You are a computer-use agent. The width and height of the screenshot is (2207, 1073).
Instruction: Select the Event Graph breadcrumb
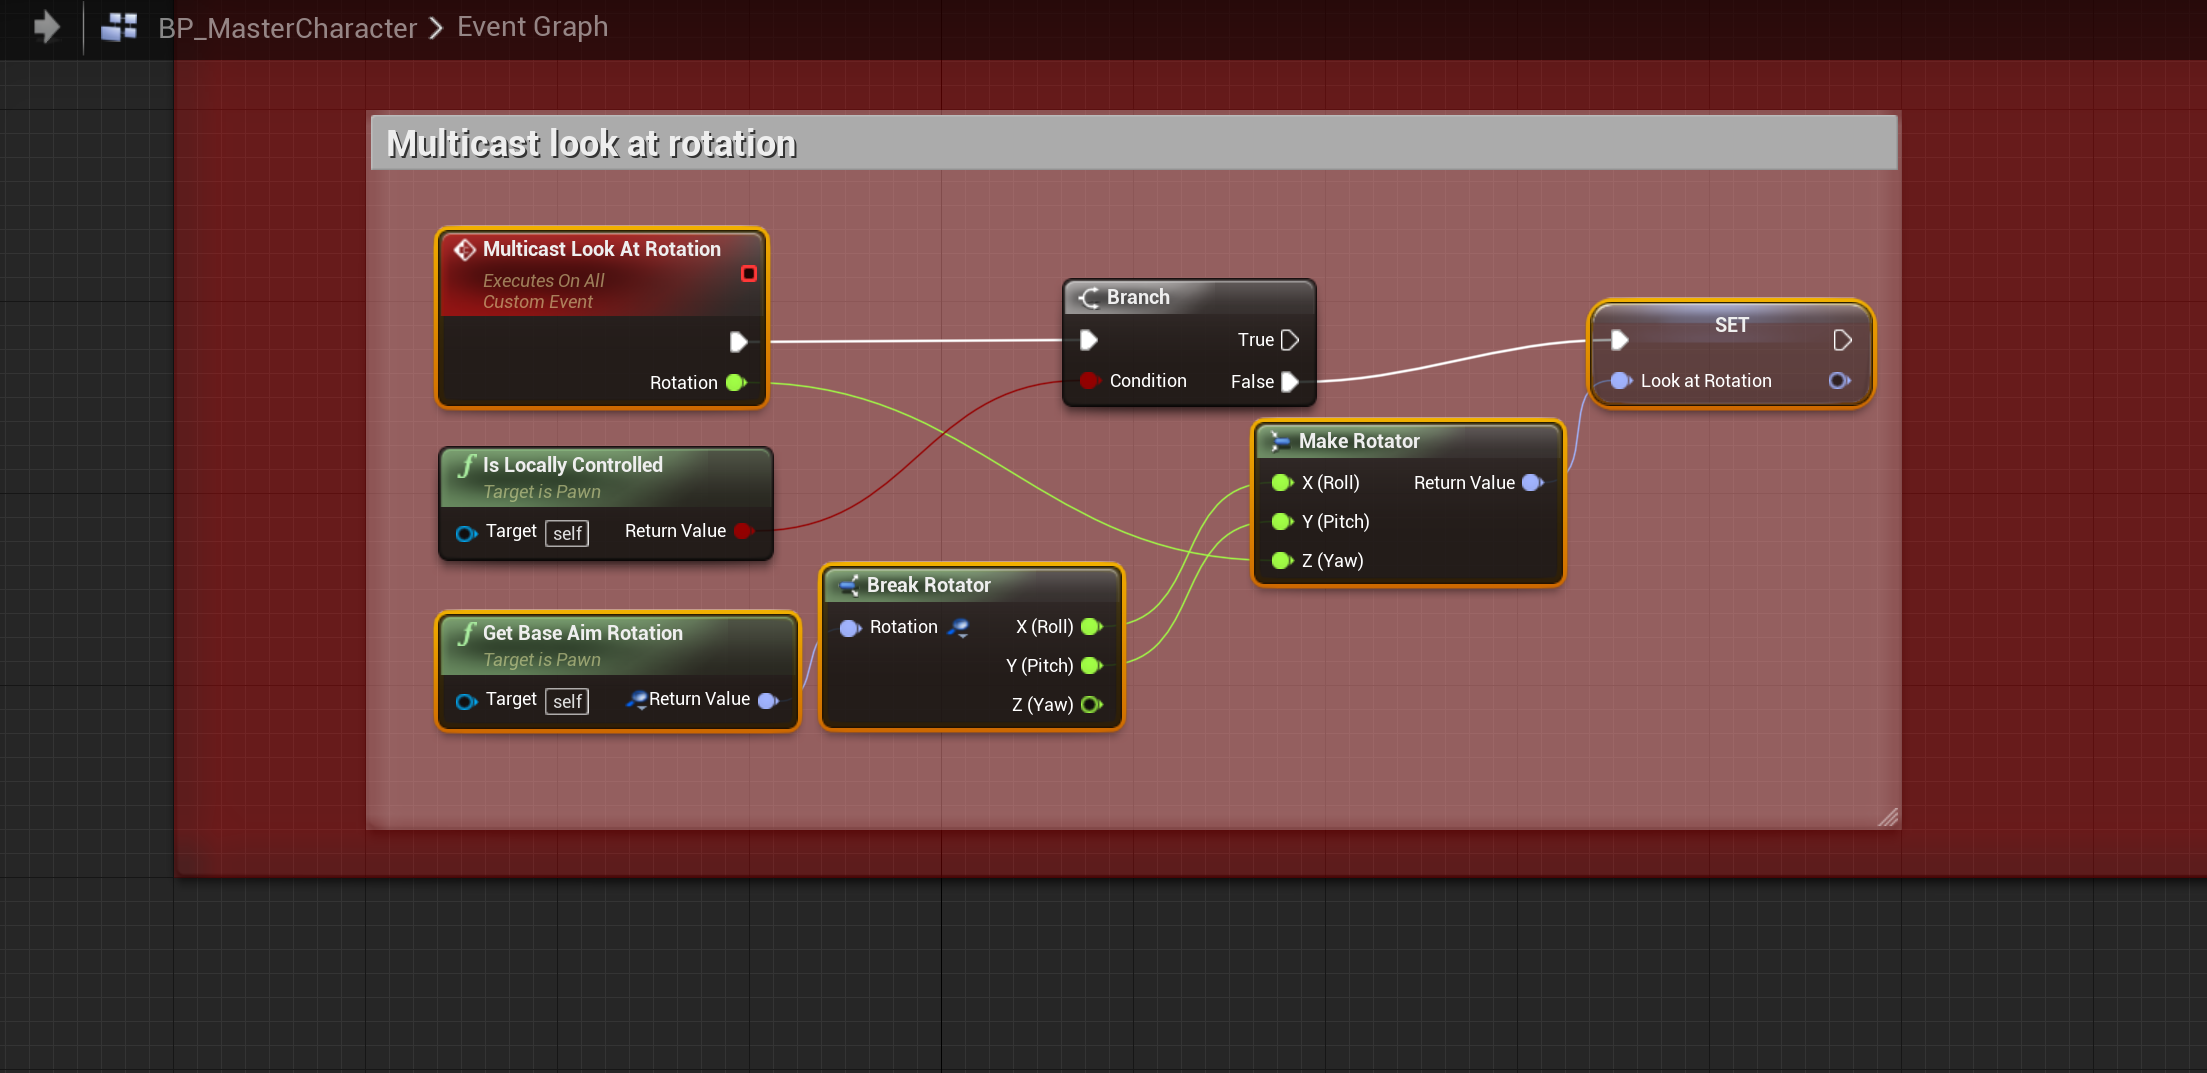532,27
